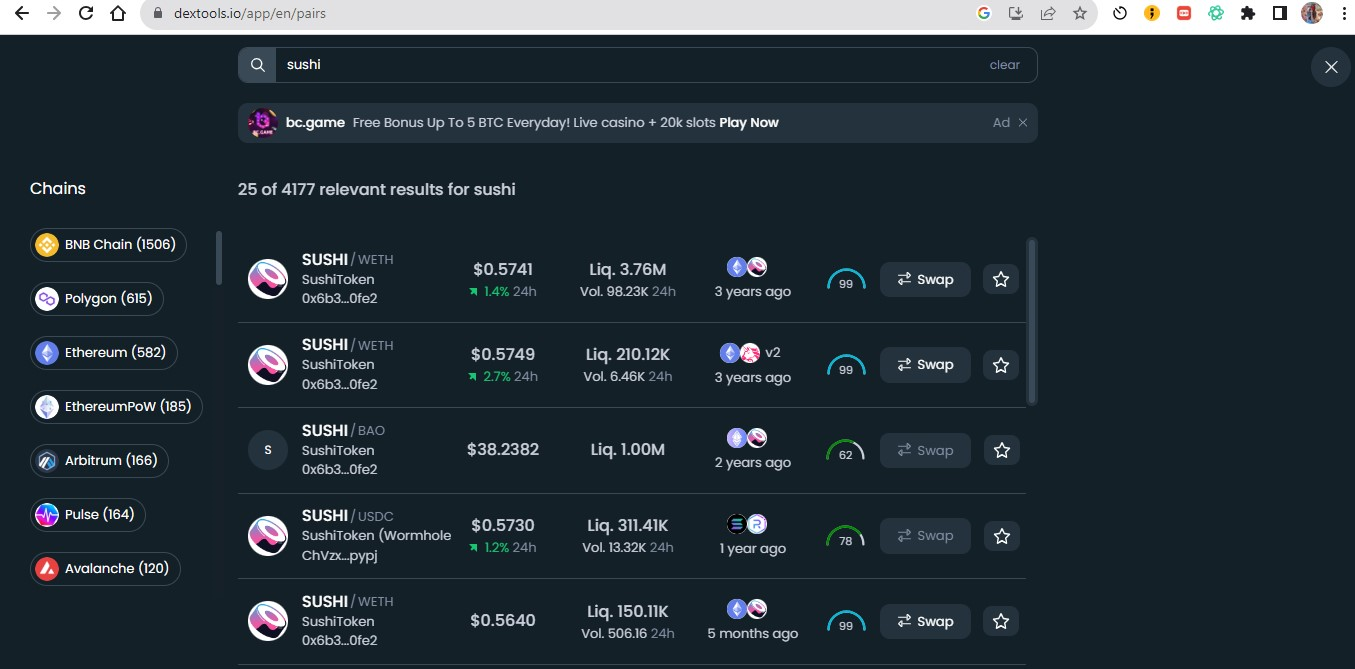The width and height of the screenshot is (1355, 669).
Task: Open the Chrome three-dot menu
Action: 1343,14
